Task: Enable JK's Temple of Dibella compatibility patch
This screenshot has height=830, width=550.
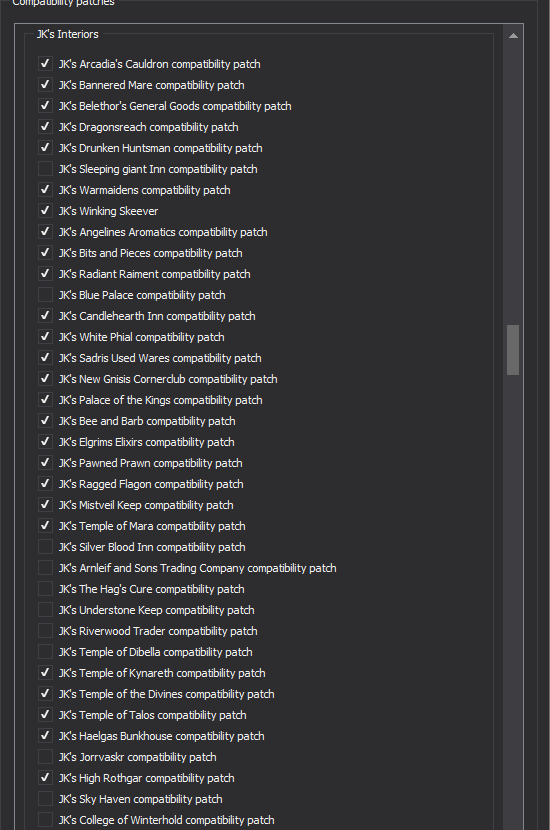Action: (x=46, y=652)
